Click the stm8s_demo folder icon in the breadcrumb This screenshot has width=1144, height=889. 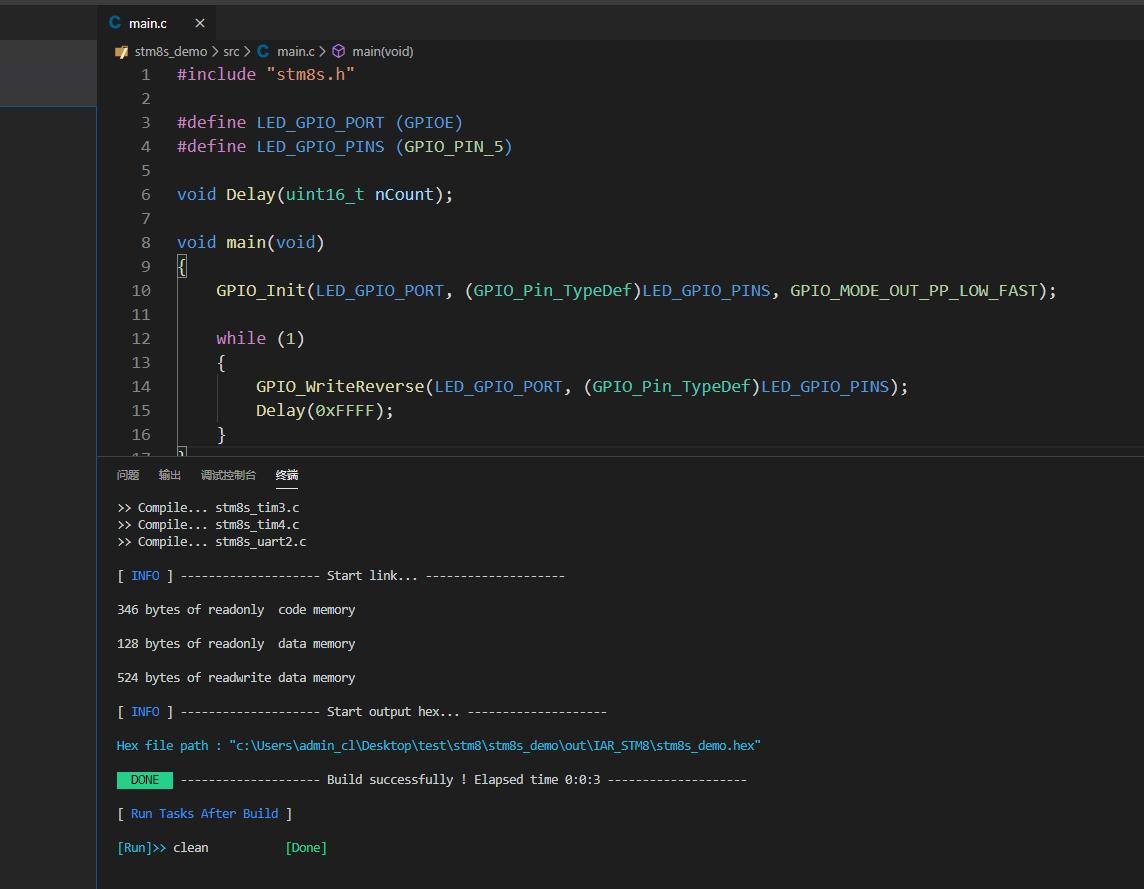tap(121, 51)
